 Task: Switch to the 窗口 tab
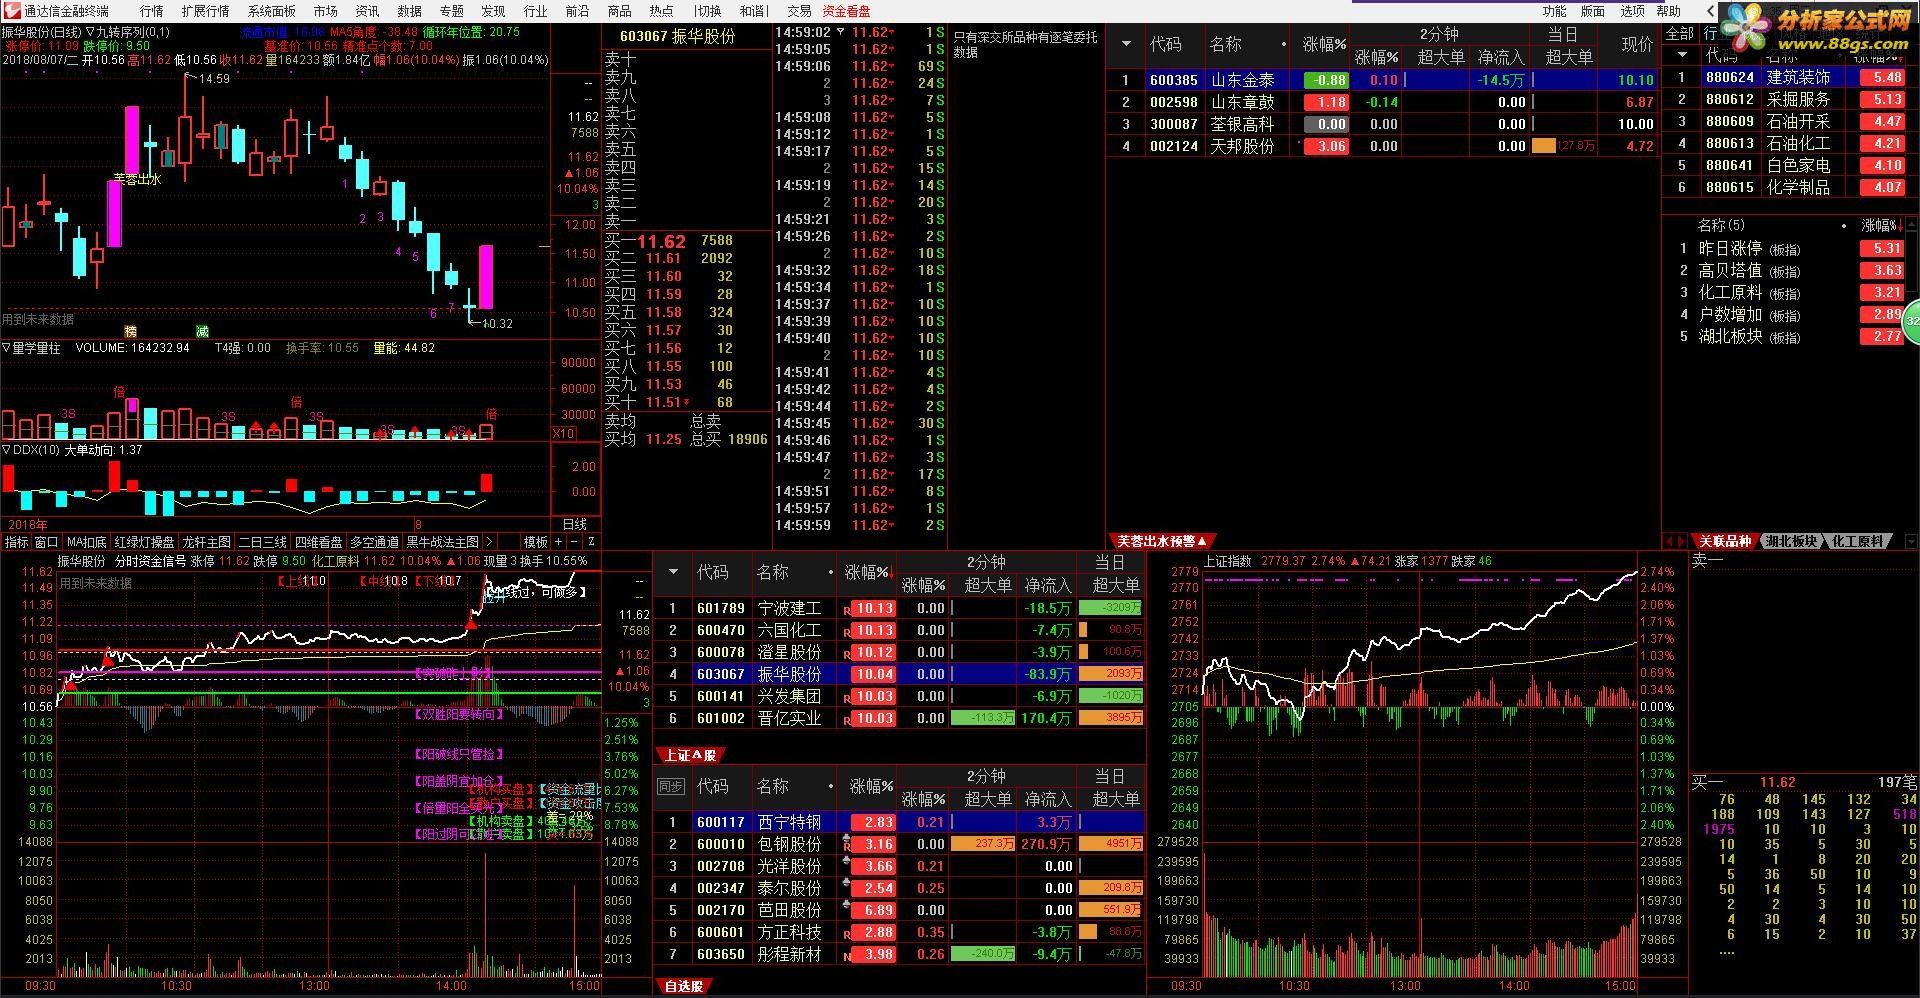pyautogui.click(x=46, y=542)
